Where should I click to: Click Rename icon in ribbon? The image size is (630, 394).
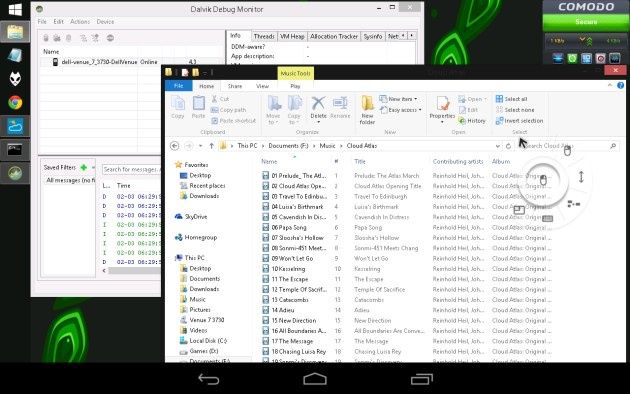[x=340, y=107]
